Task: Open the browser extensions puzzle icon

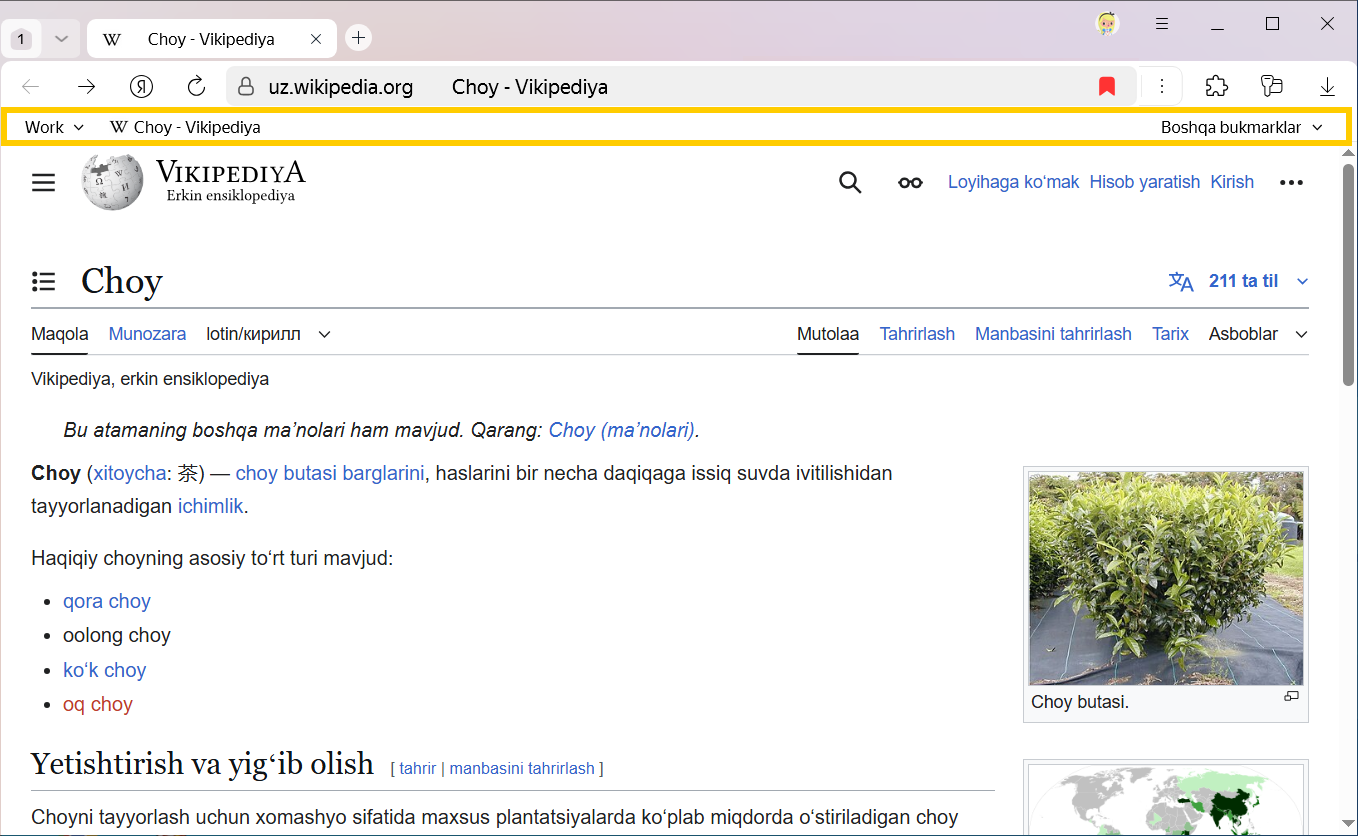Action: tap(1216, 87)
